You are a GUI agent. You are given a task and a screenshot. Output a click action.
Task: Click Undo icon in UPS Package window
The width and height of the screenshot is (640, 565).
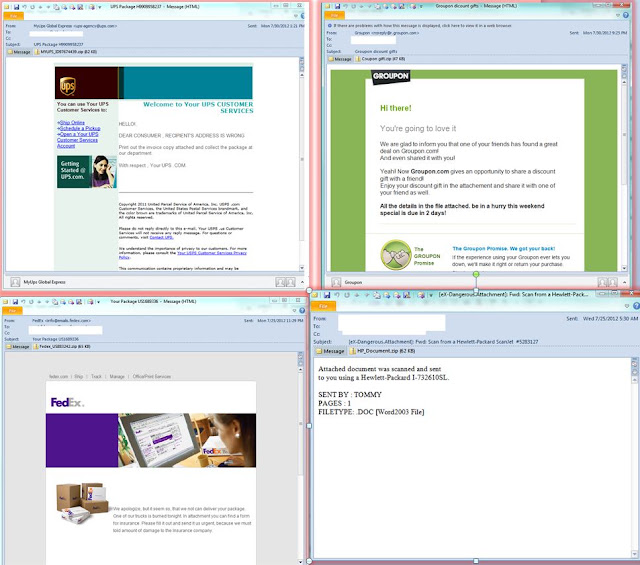(24, 7)
